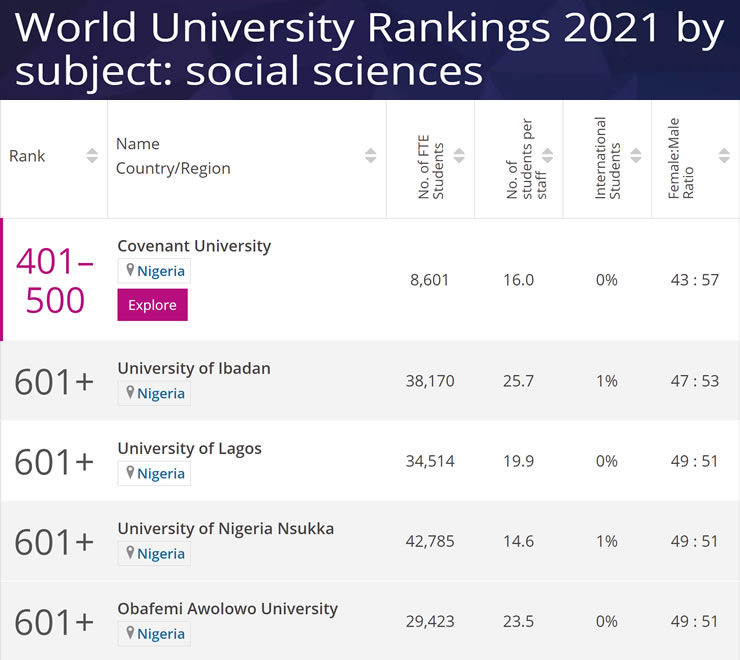The width and height of the screenshot is (740, 660).
Task: Open University of Lagos page
Action: (189, 448)
